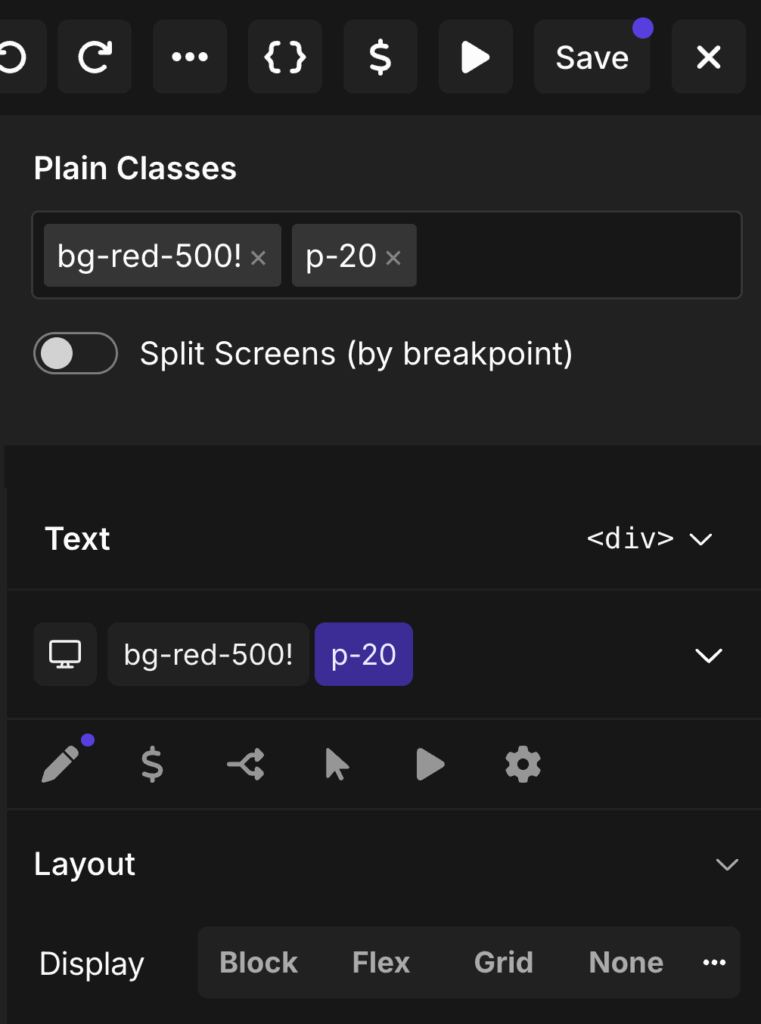The image size is (761, 1024).
Task: Click the node connection icon in the element toolbar
Action: click(243, 764)
